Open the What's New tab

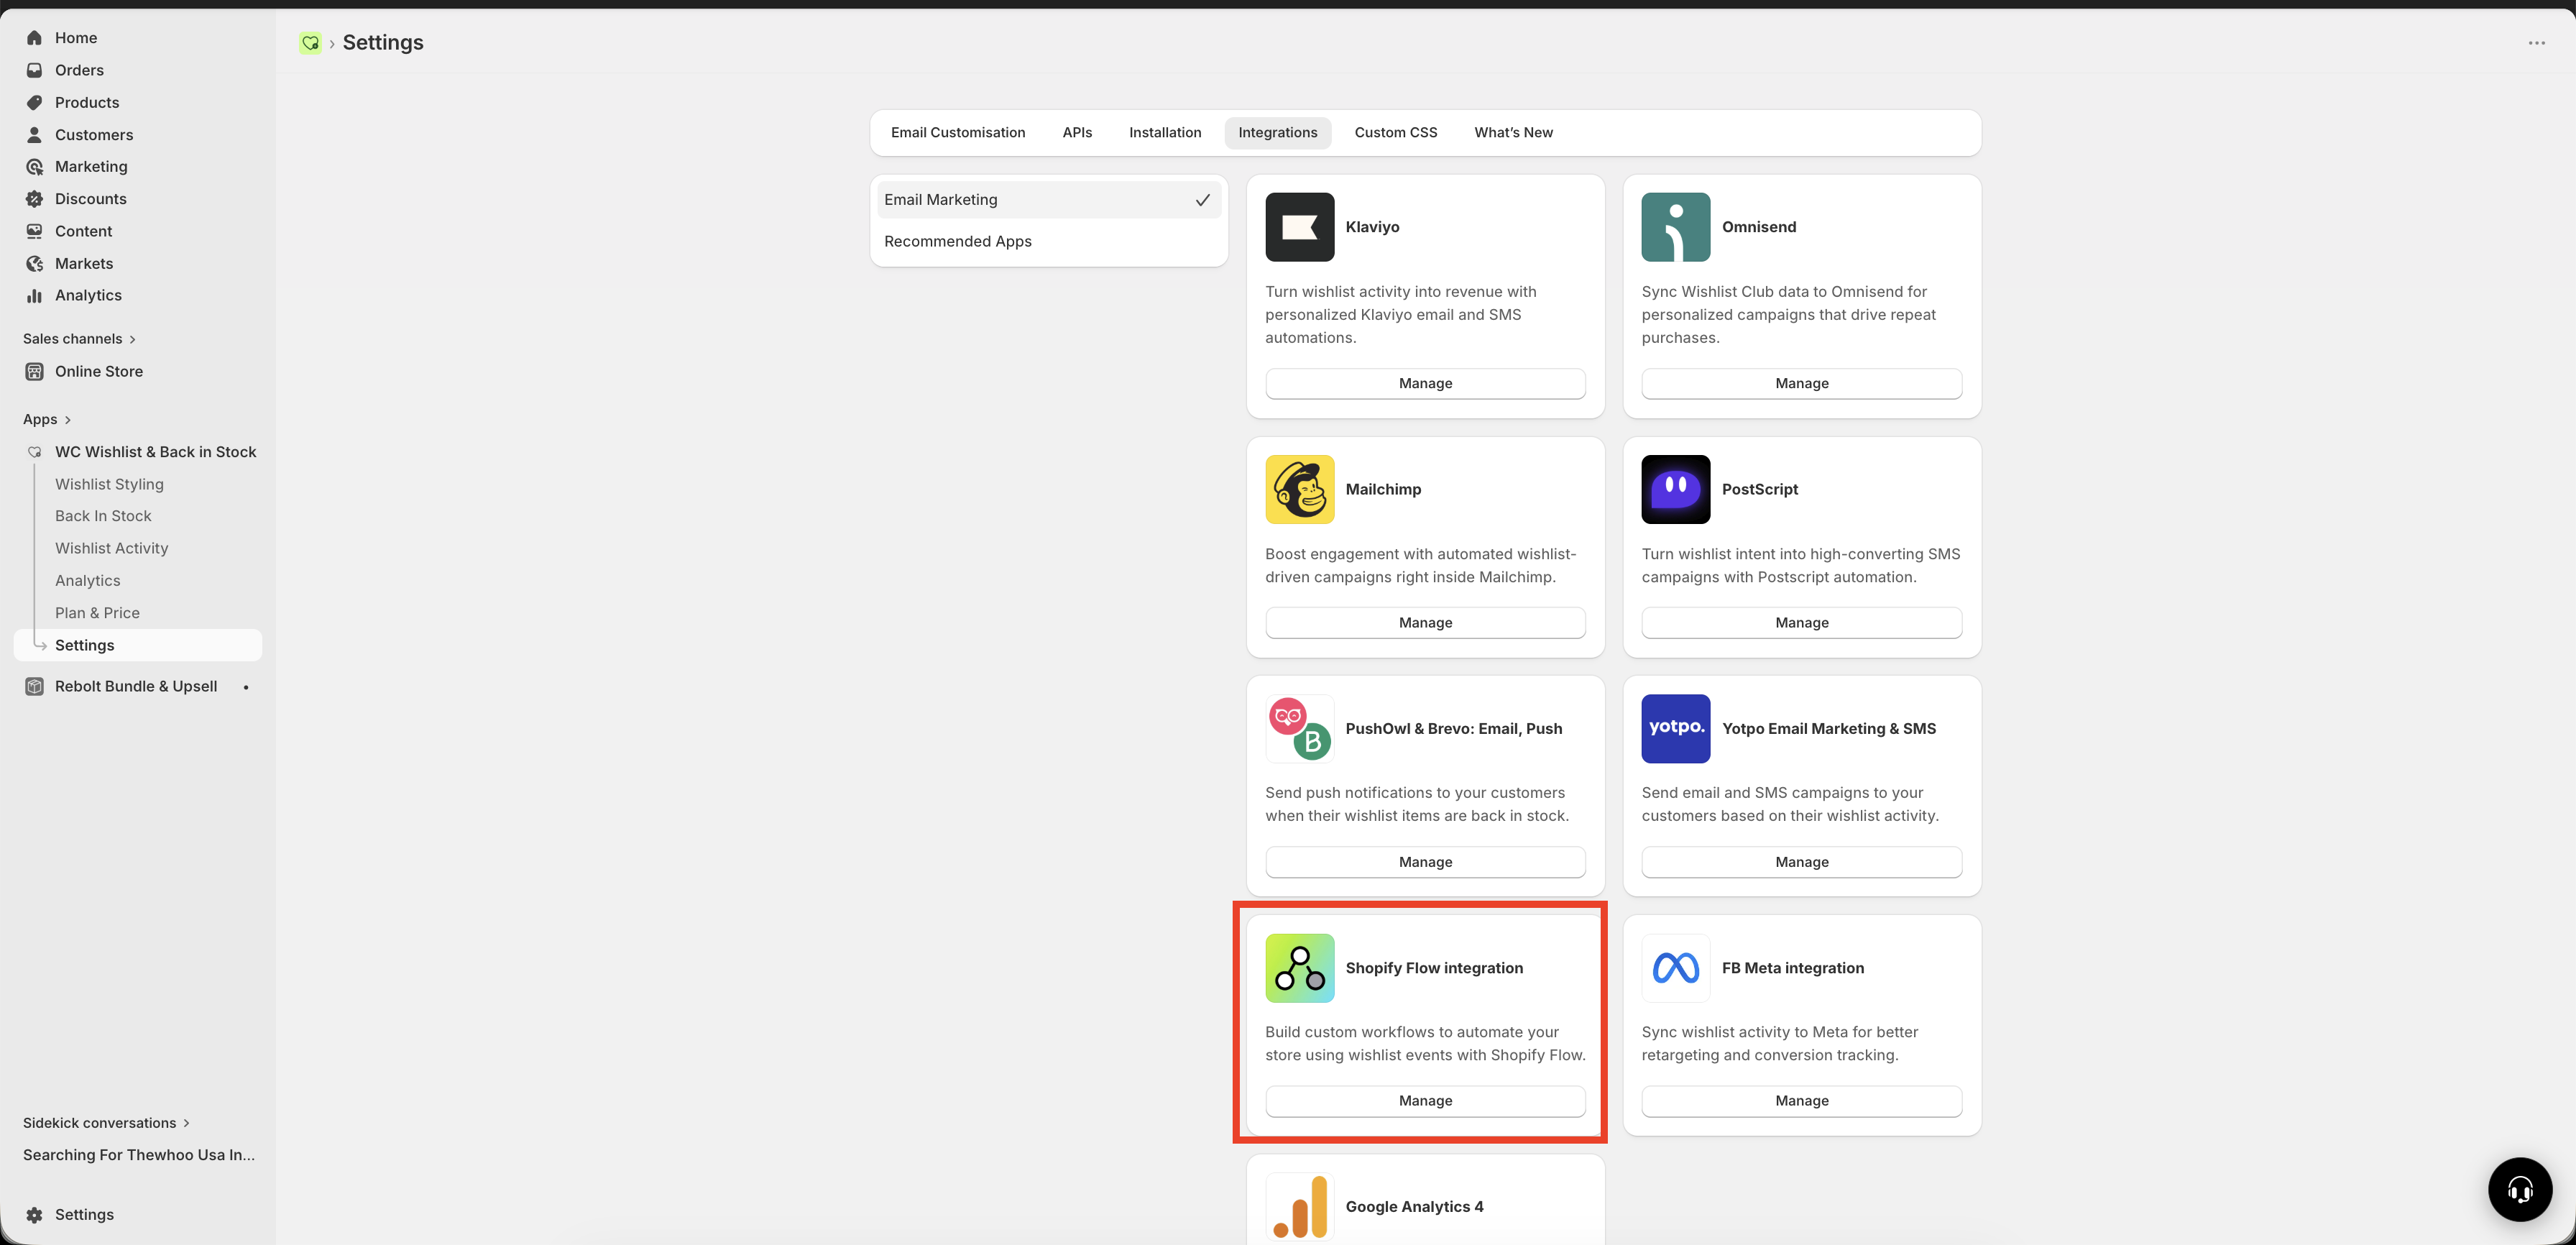tap(1512, 132)
